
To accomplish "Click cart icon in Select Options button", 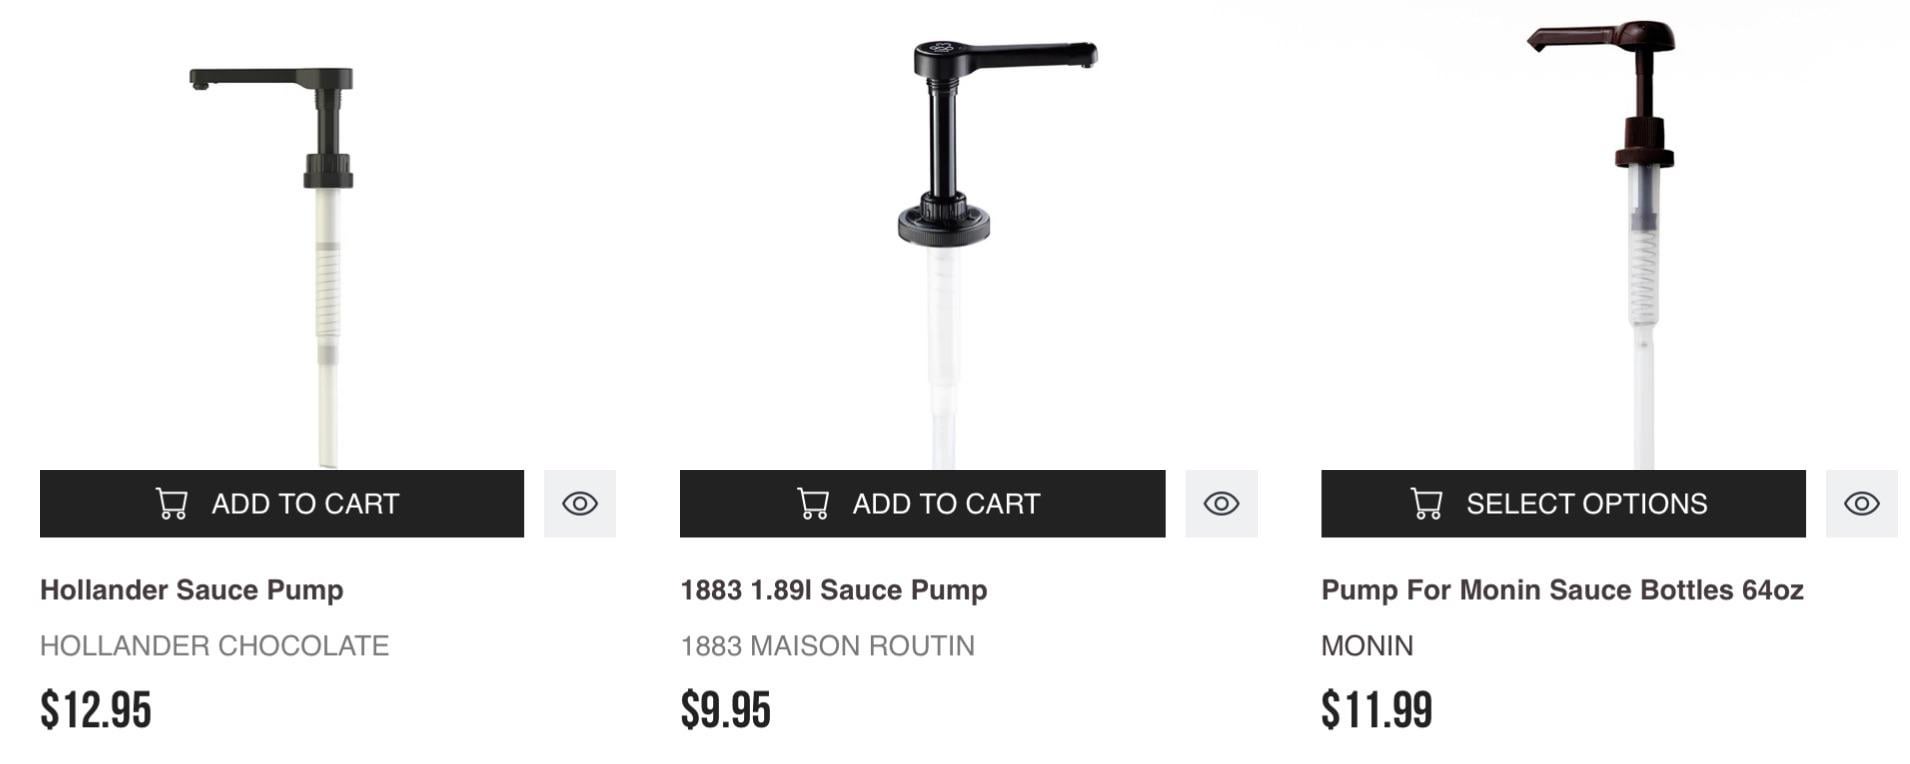I will 1427,503.
